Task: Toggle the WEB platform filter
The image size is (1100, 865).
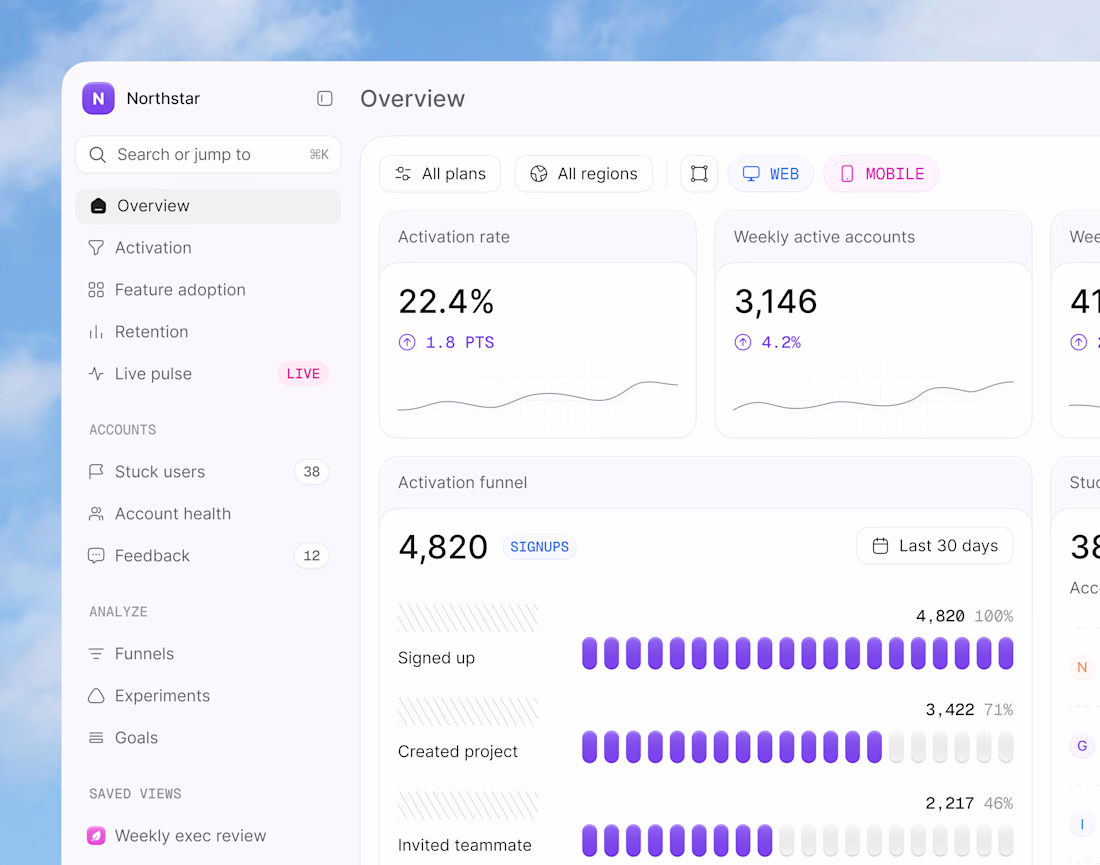Action: (x=770, y=174)
